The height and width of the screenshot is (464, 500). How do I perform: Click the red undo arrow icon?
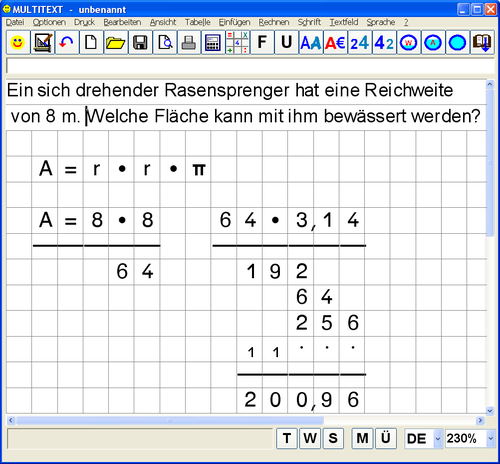click(67, 42)
